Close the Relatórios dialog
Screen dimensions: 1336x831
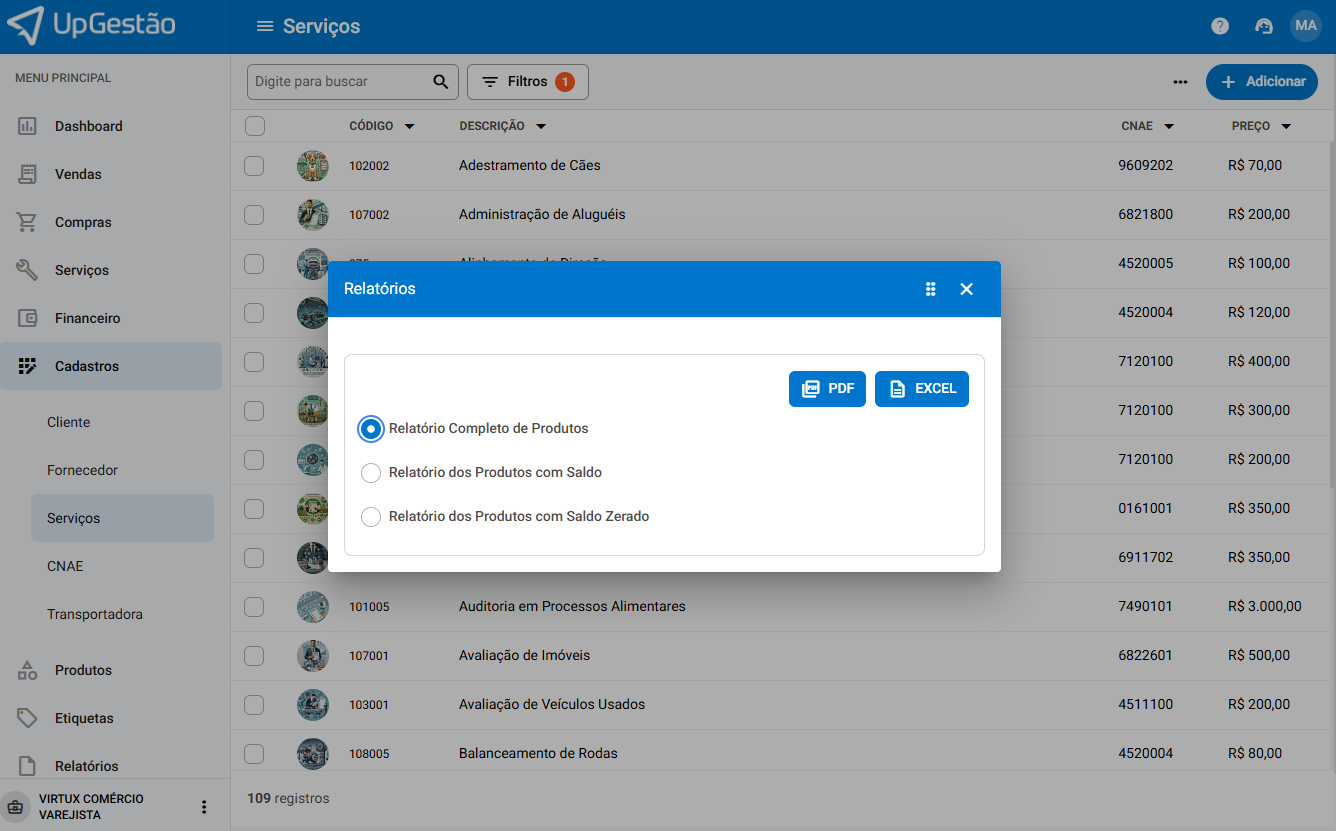[966, 289]
